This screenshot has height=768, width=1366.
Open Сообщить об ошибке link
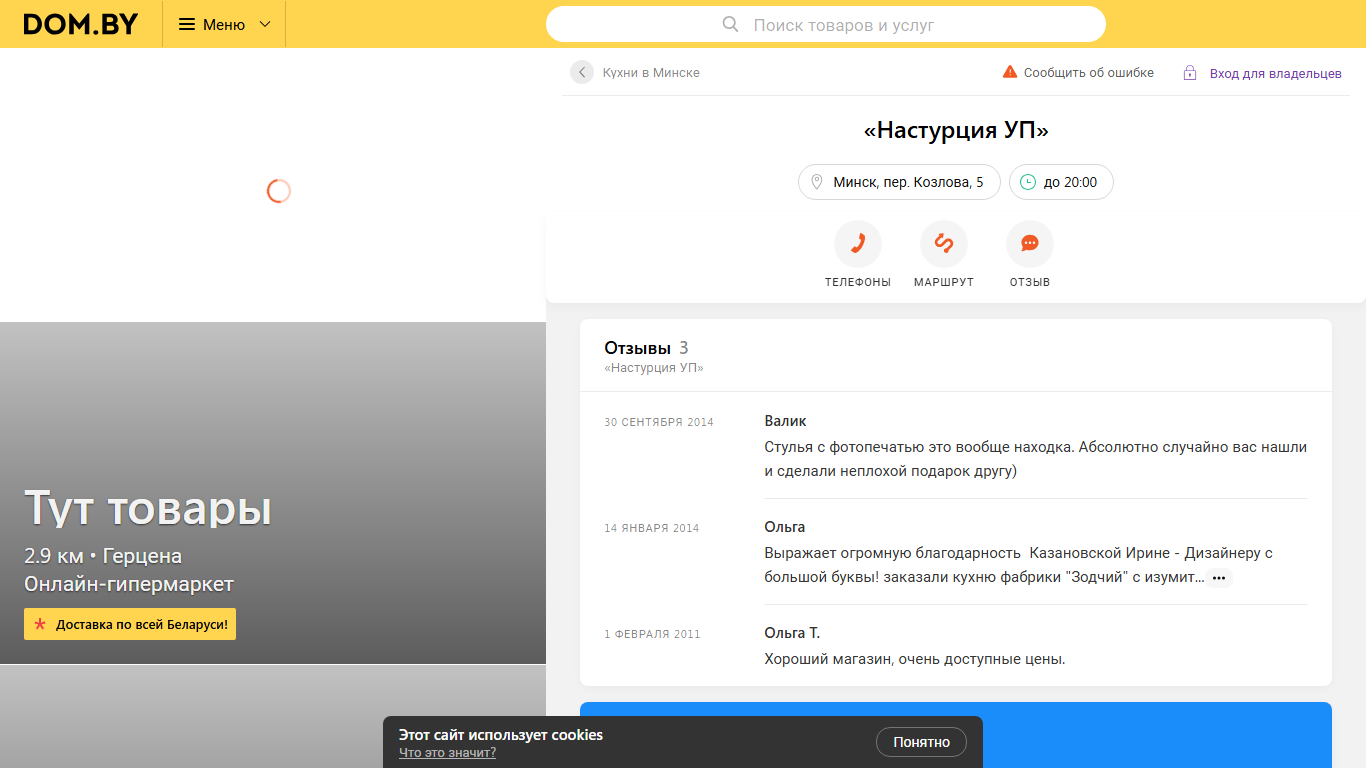1089,73
